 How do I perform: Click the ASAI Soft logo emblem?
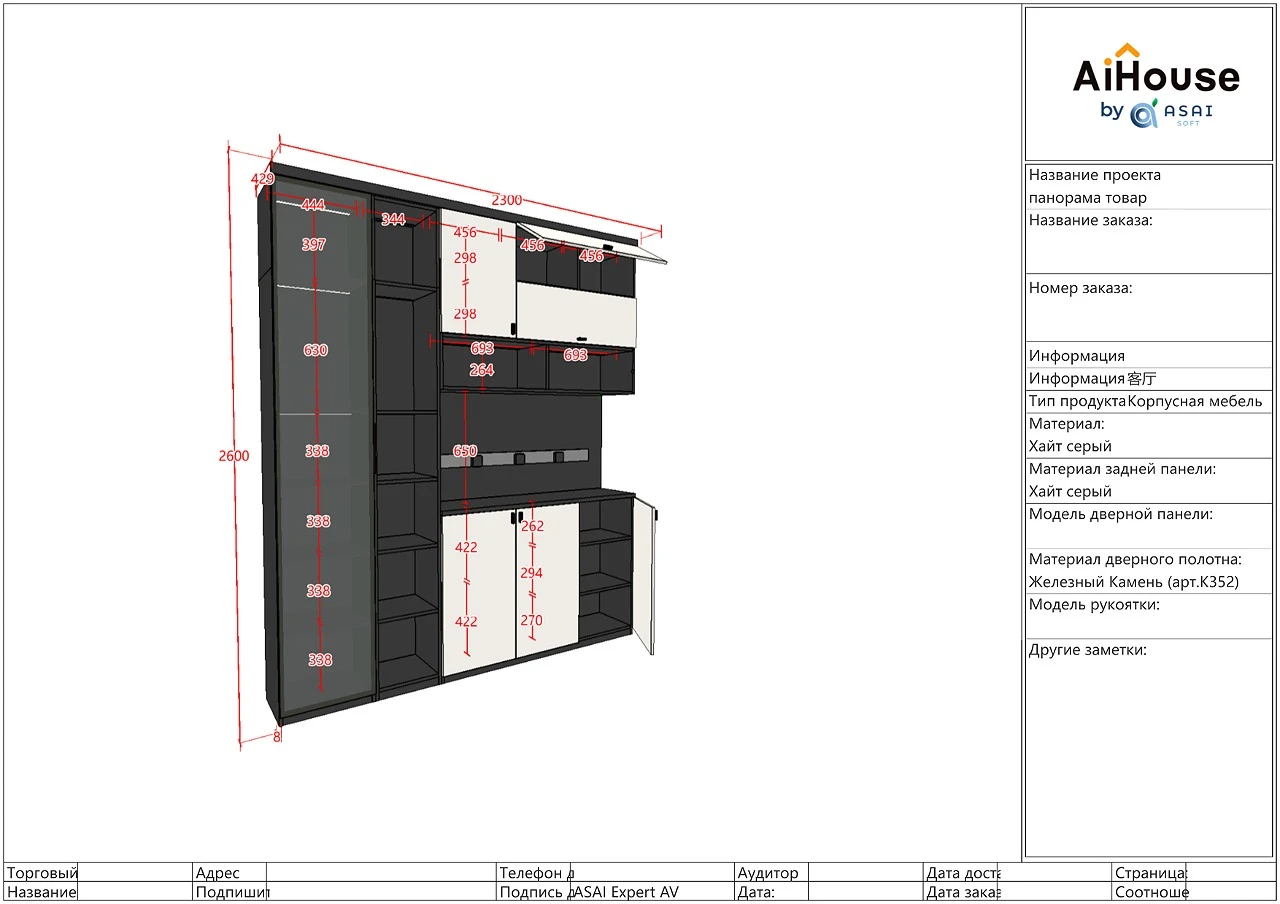click(1143, 113)
